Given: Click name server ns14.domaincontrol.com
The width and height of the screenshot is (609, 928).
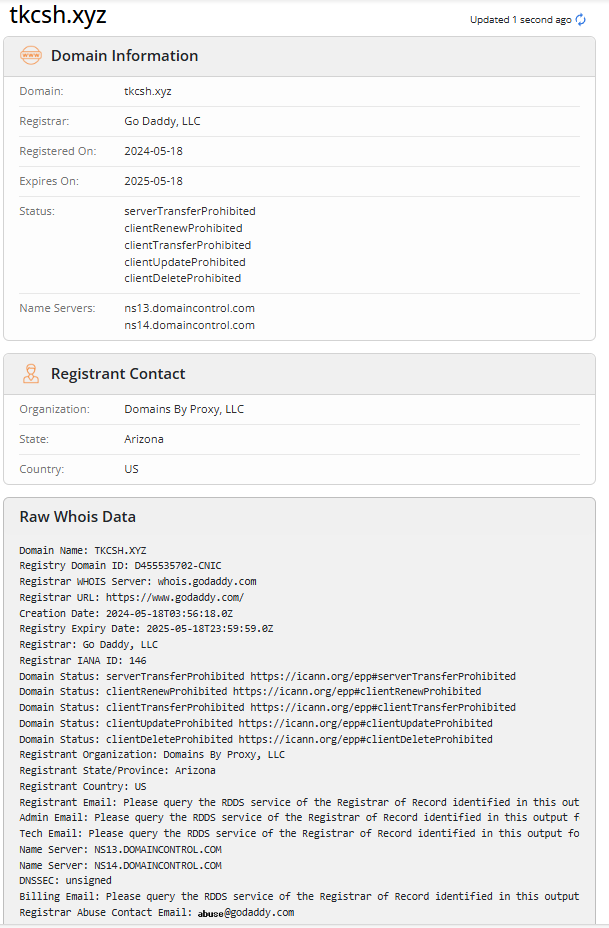Looking at the screenshot, I should point(189,325).
